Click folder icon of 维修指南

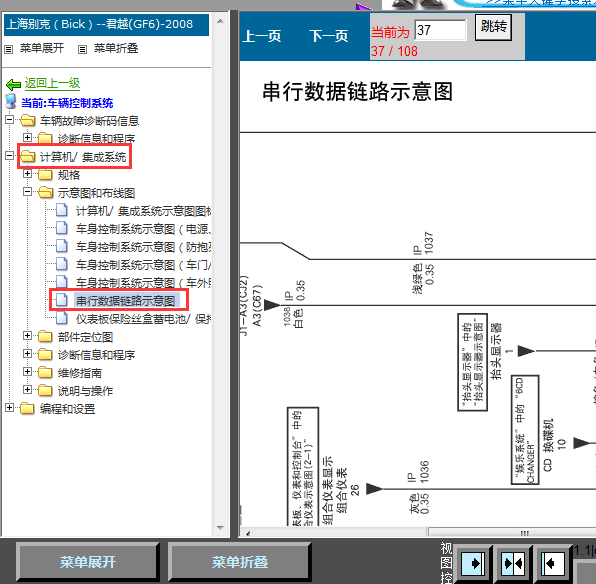click(x=45, y=373)
